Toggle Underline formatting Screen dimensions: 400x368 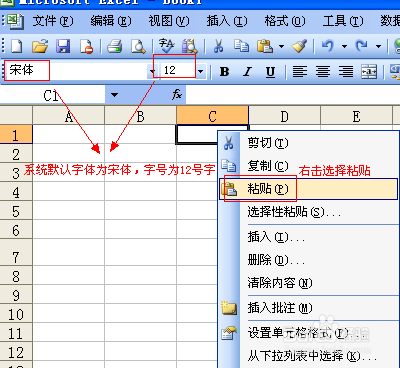(x=270, y=71)
